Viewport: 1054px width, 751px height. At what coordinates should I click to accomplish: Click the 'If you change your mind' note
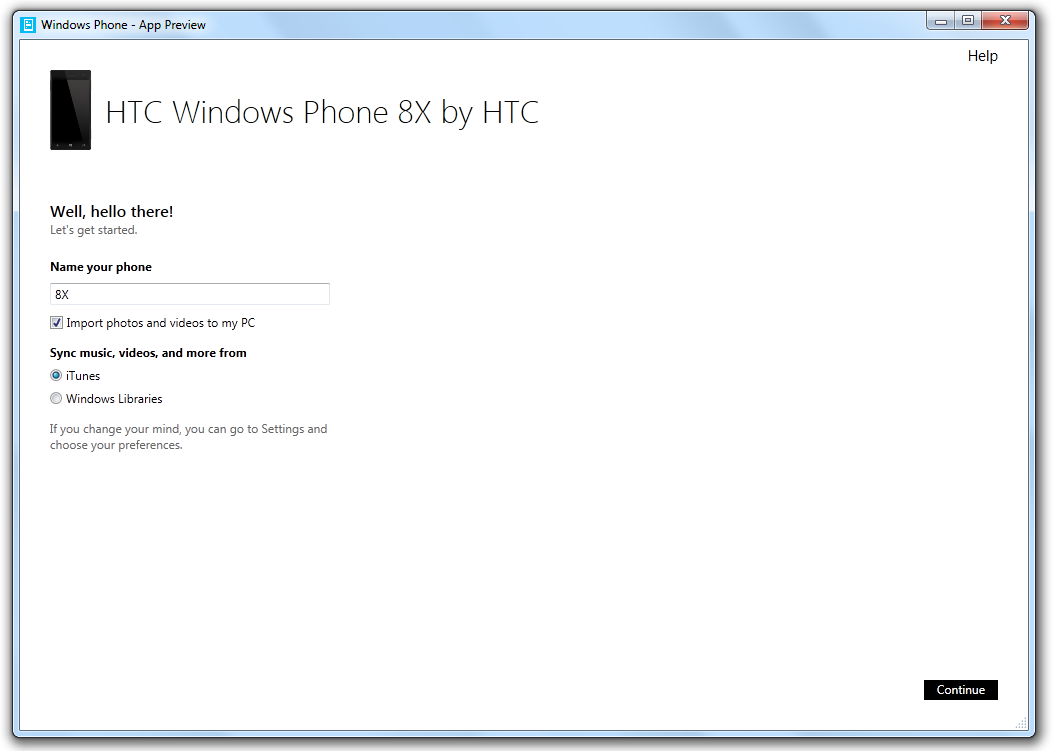188,437
